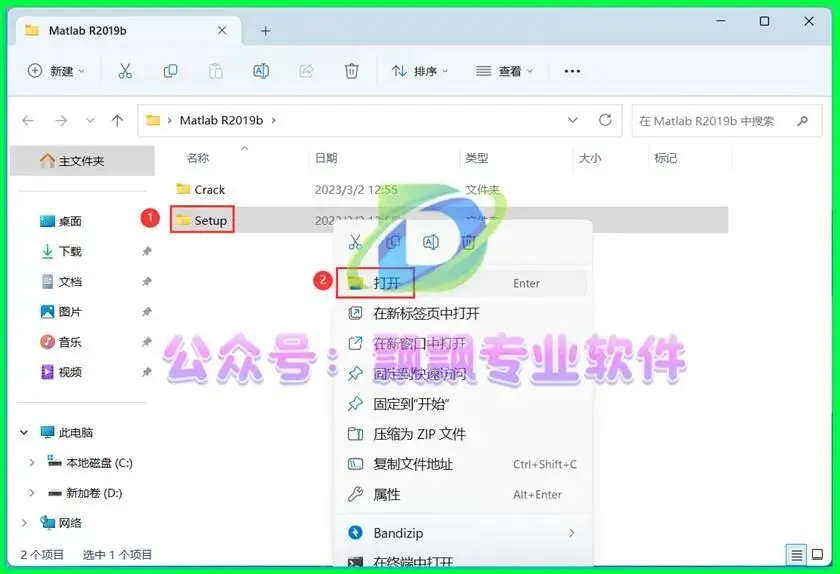Select the Matlab R2019b tab

(x=128, y=31)
